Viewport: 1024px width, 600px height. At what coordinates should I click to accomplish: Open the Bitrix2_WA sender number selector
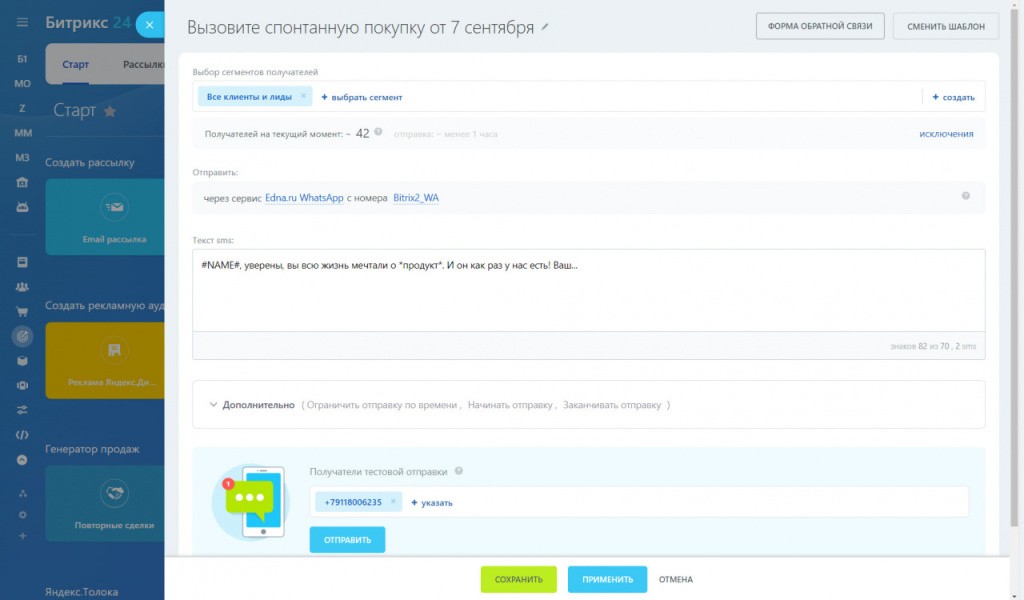415,198
